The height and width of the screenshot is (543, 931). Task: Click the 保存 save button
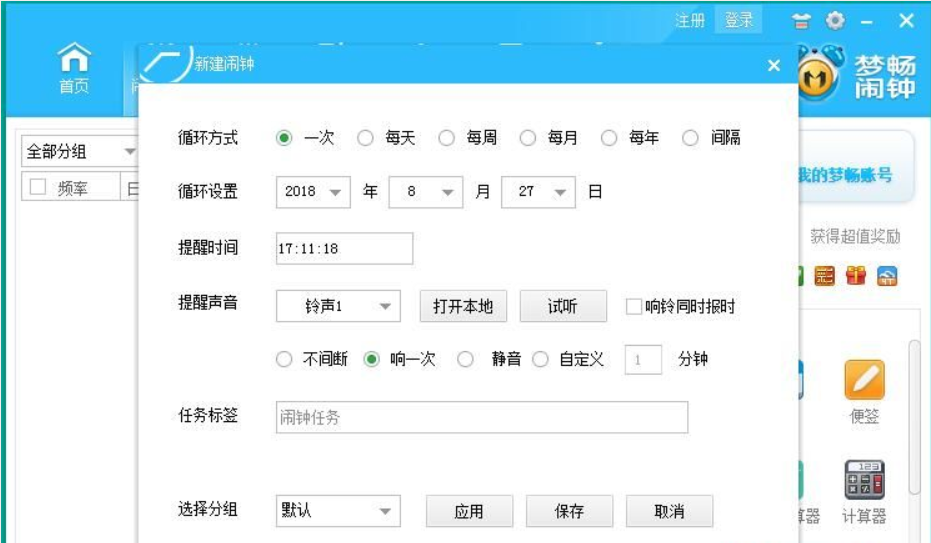coord(569,511)
